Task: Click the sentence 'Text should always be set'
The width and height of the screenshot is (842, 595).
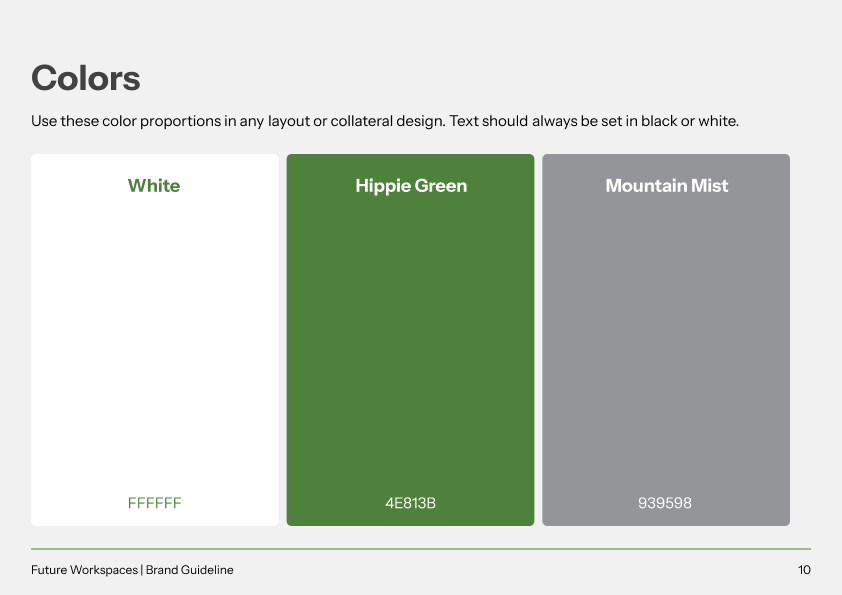Action: (593, 121)
